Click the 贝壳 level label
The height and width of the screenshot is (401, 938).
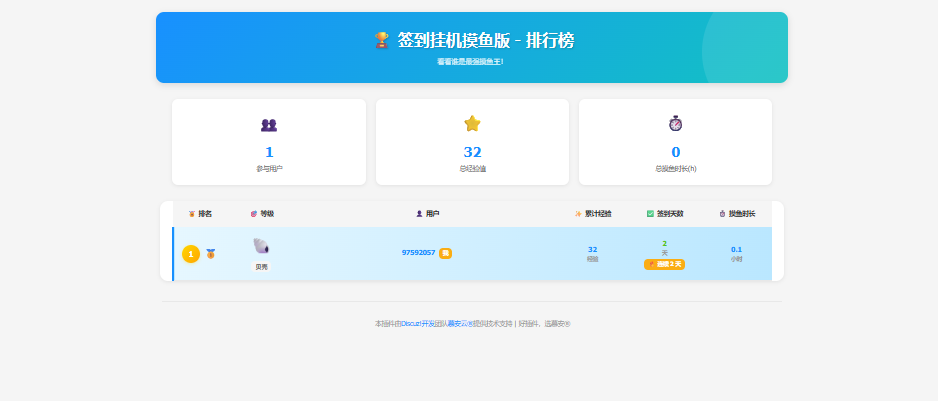pyautogui.click(x=261, y=267)
